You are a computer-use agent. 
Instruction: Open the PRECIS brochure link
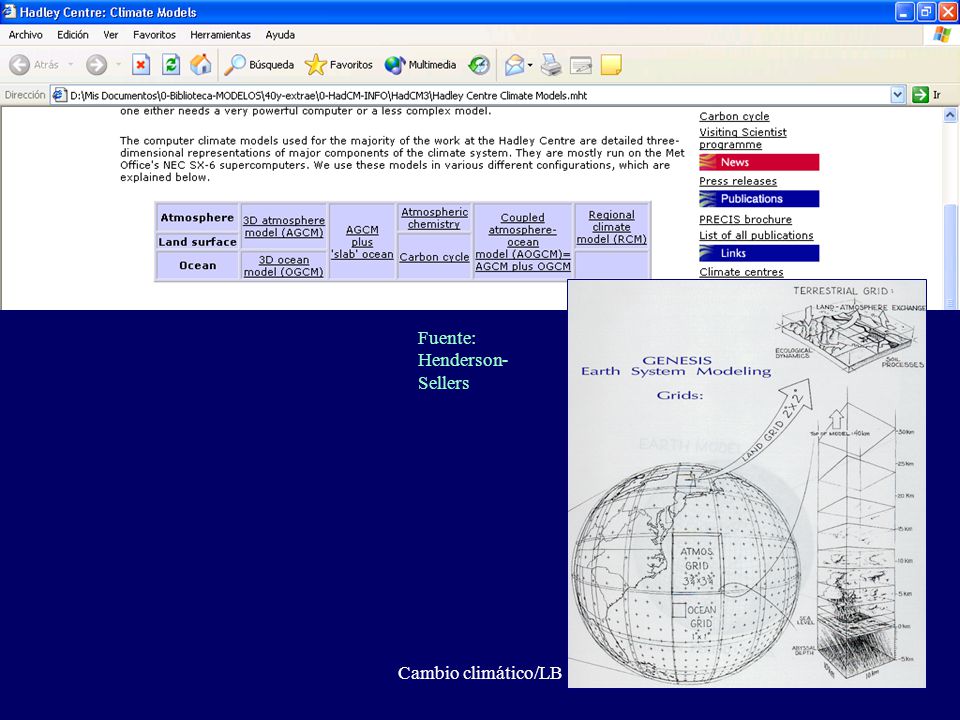tap(745, 219)
